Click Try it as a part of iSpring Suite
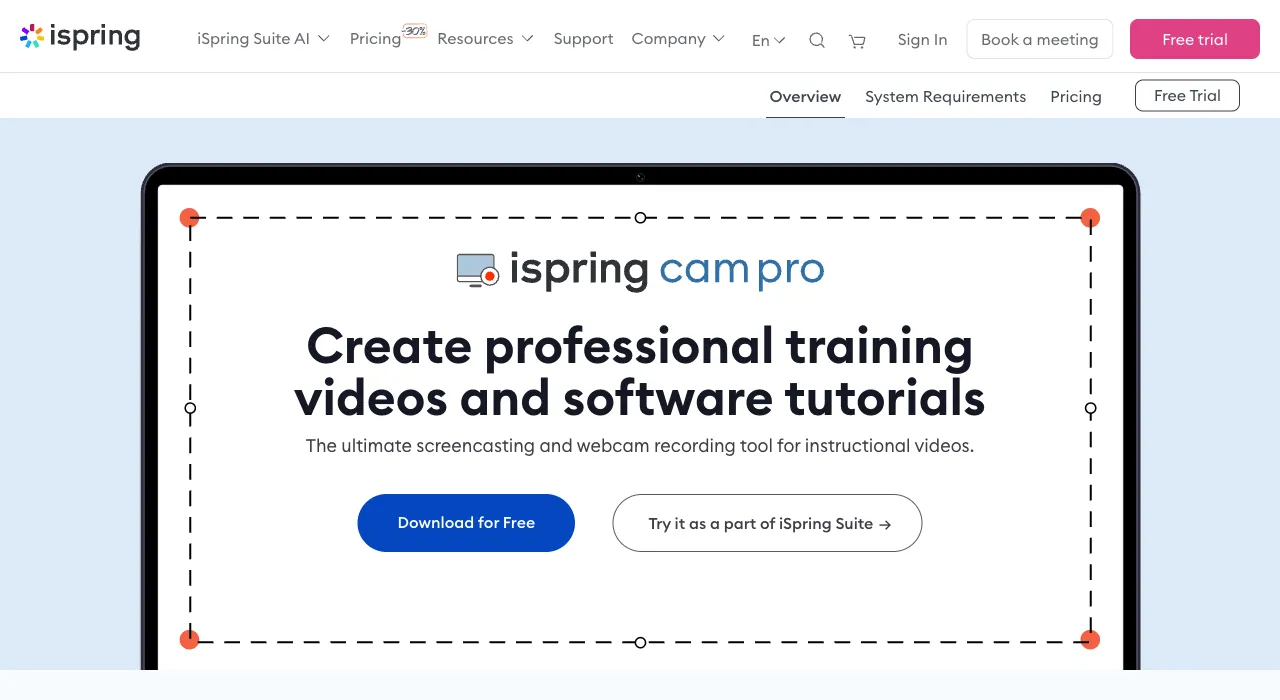The height and width of the screenshot is (700, 1280). click(767, 523)
